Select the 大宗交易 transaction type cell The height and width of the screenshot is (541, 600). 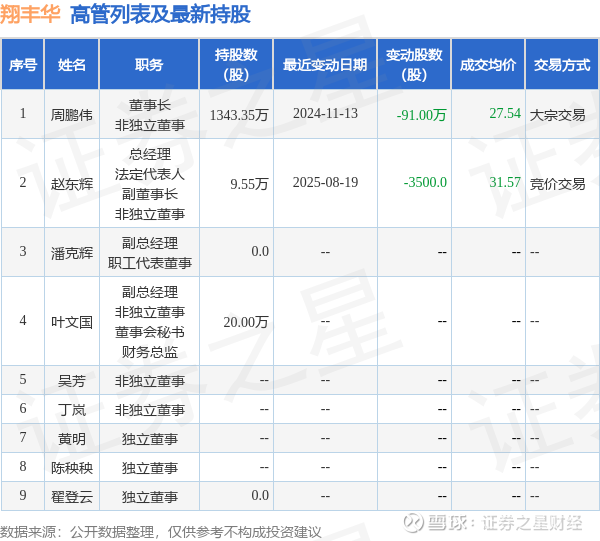(x=558, y=114)
